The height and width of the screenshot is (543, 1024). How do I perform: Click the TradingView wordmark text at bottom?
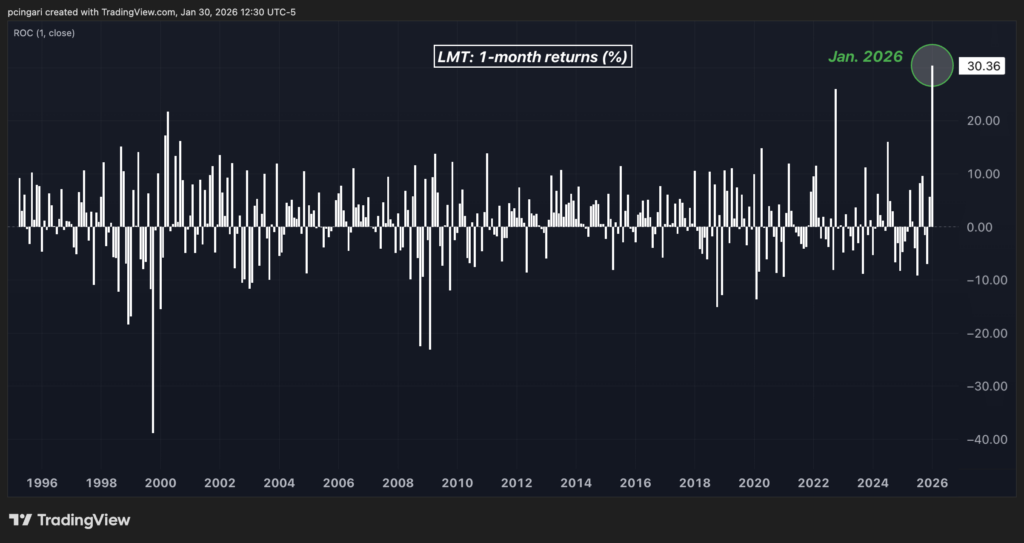pyautogui.click(x=84, y=520)
